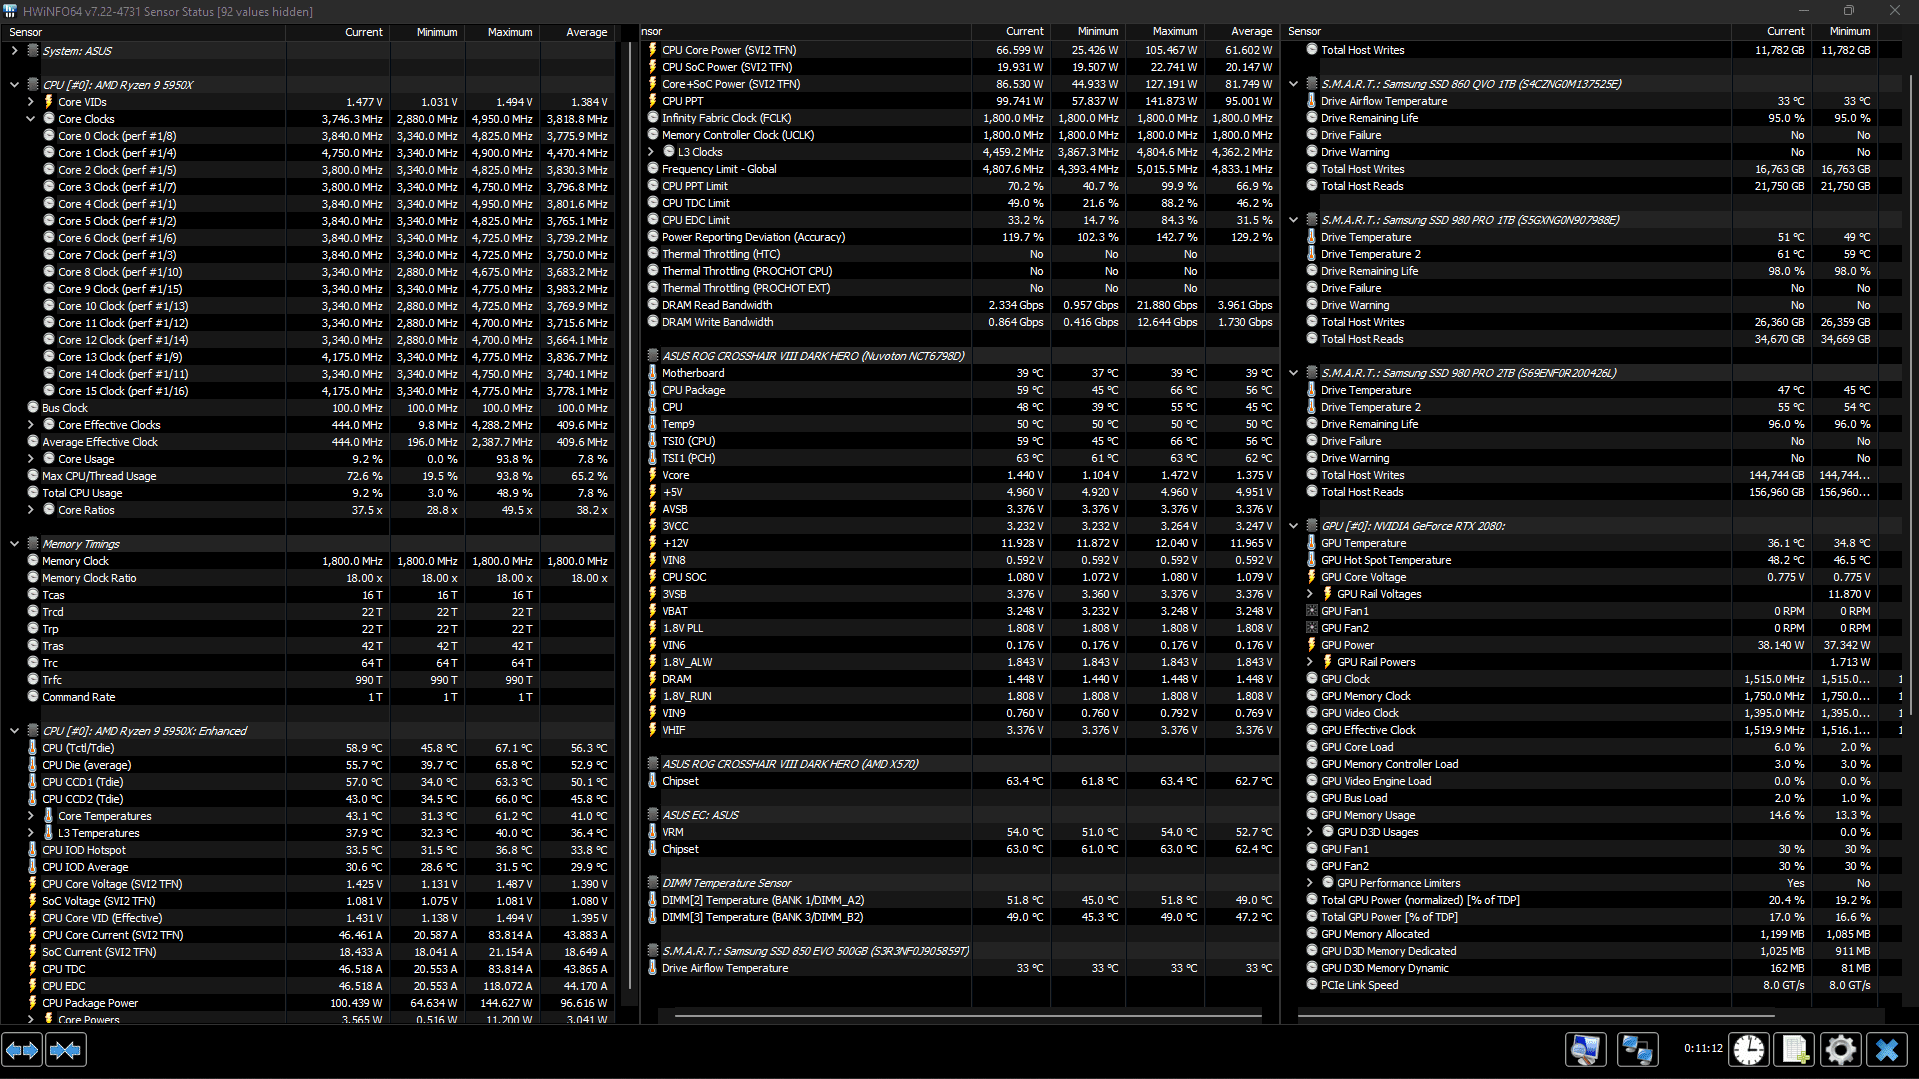Click the shrink-columns inward arrows button

pyautogui.click(x=66, y=1050)
